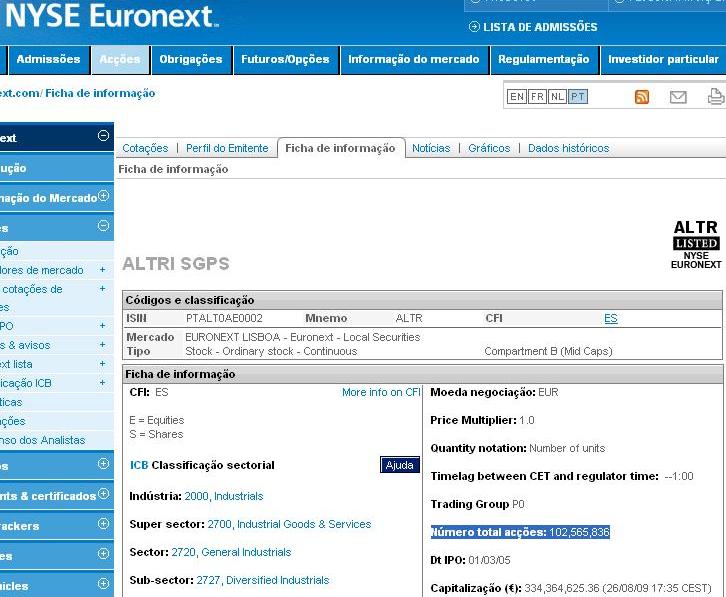Click the ALTRI SGPS heading
Viewport: 726px width, 597px height.
pyautogui.click(x=176, y=264)
